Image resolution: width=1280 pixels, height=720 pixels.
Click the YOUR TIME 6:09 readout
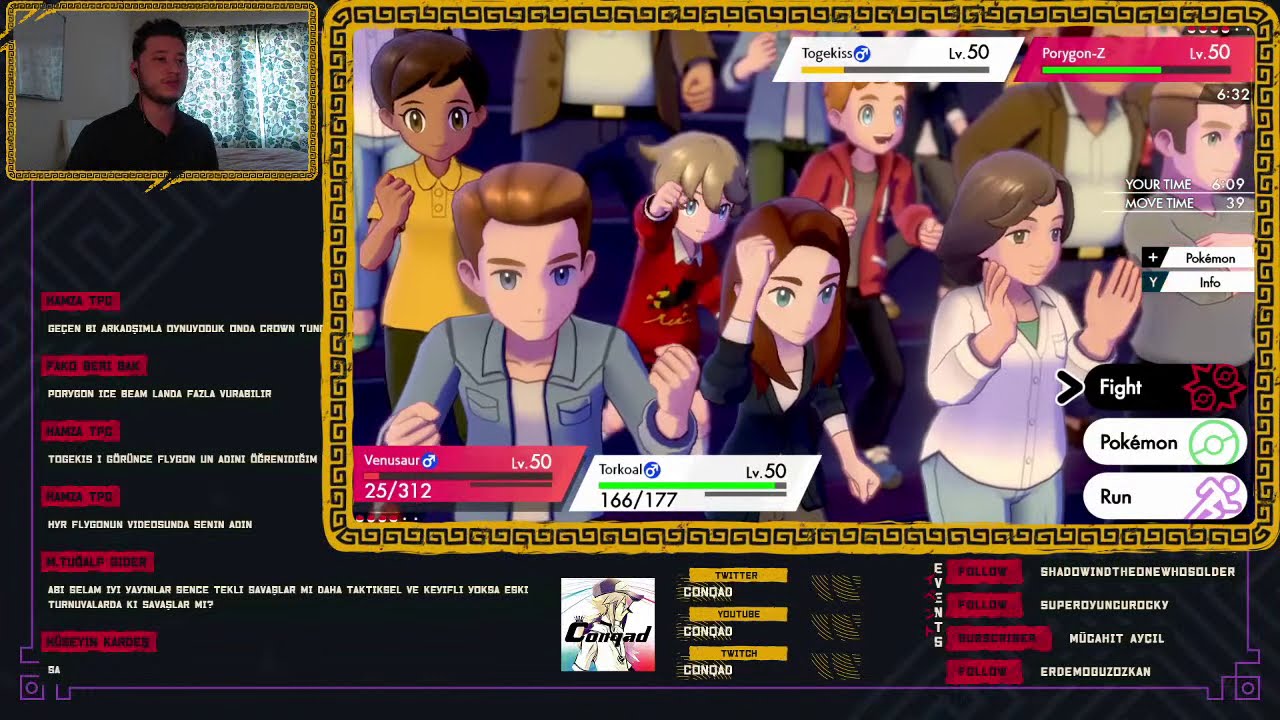pyautogui.click(x=1185, y=185)
